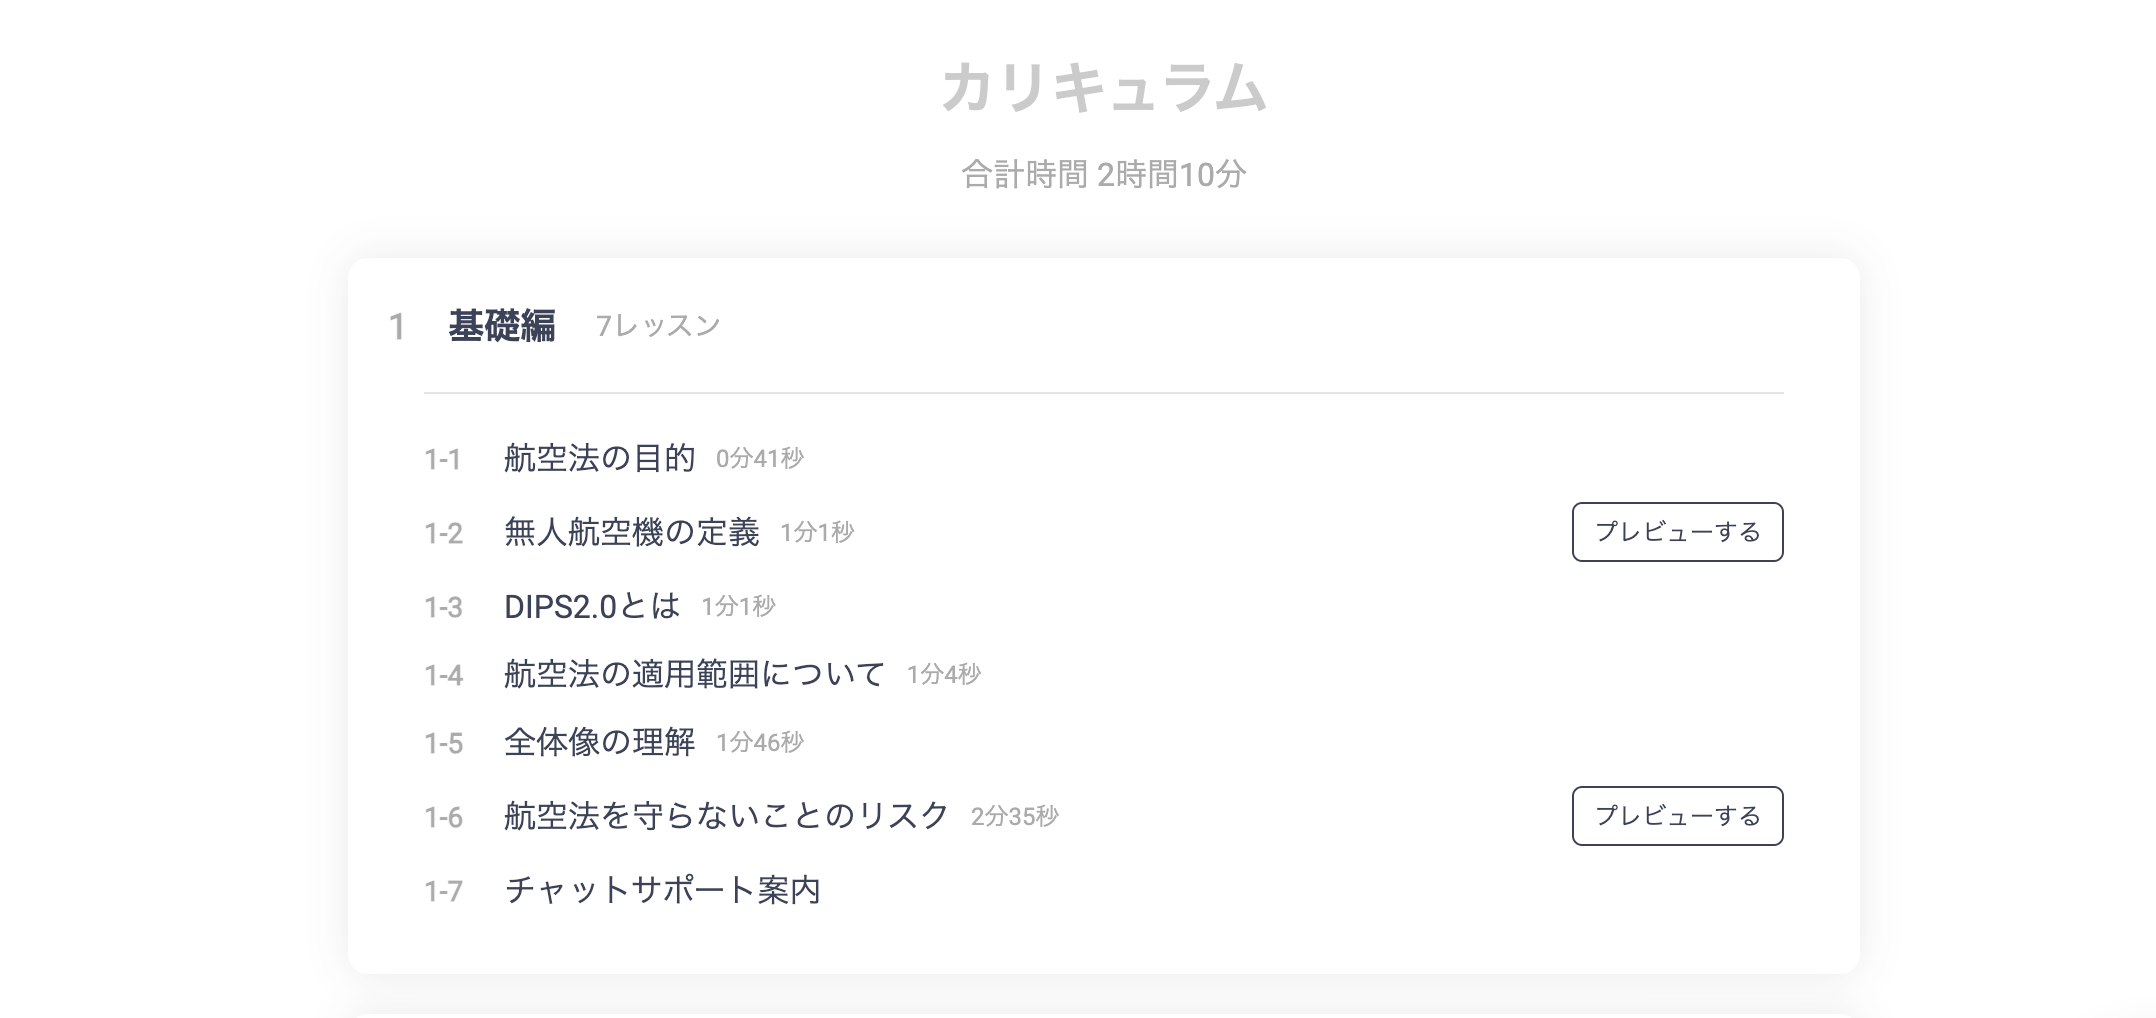The height and width of the screenshot is (1018, 2156).
Task: Click lesson number 1-3
Action: [x=443, y=608]
